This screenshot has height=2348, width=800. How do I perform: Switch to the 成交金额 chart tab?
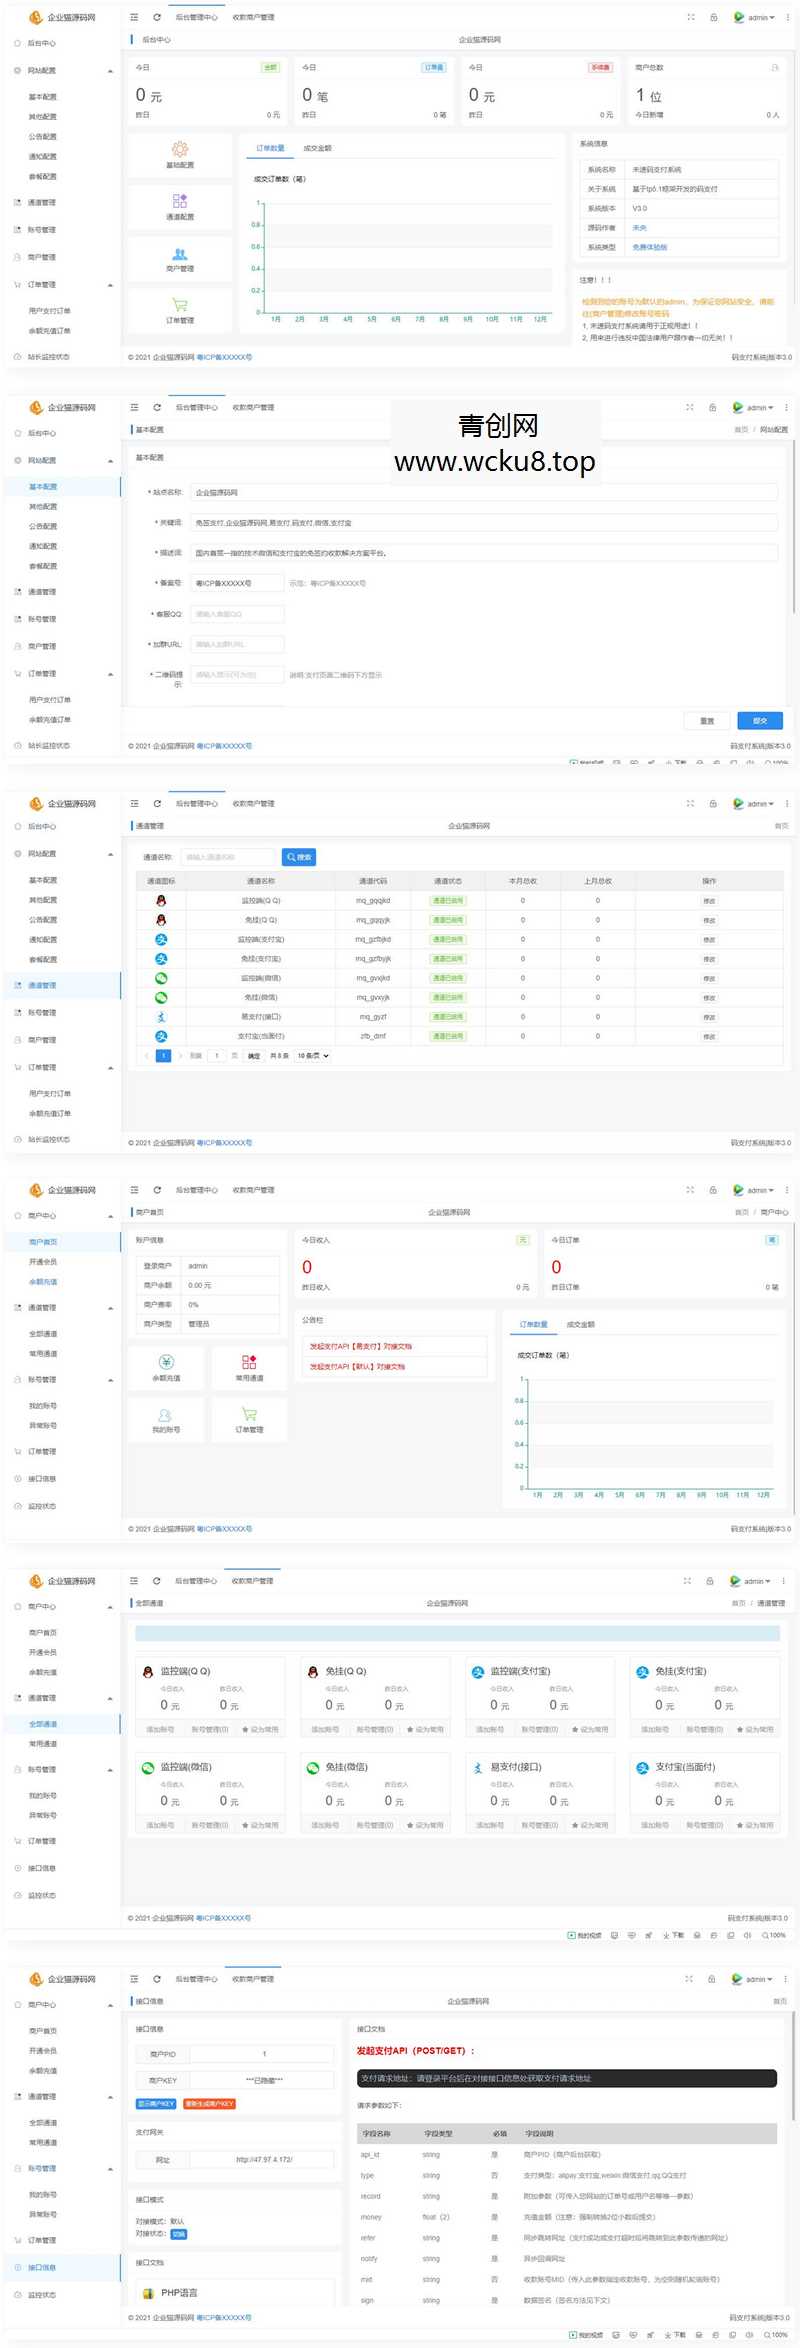(317, 148)
